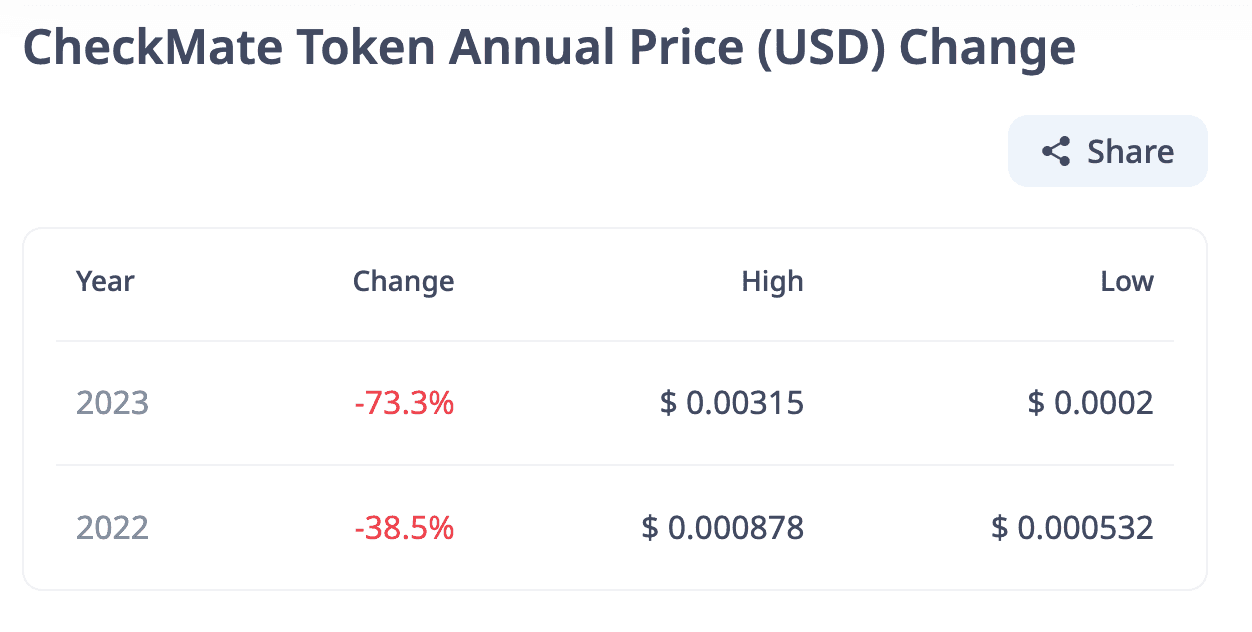This screenshot has height=632, width=1252.
Task: Click the $ 0.0002 low price
Action: (1090, 403)
